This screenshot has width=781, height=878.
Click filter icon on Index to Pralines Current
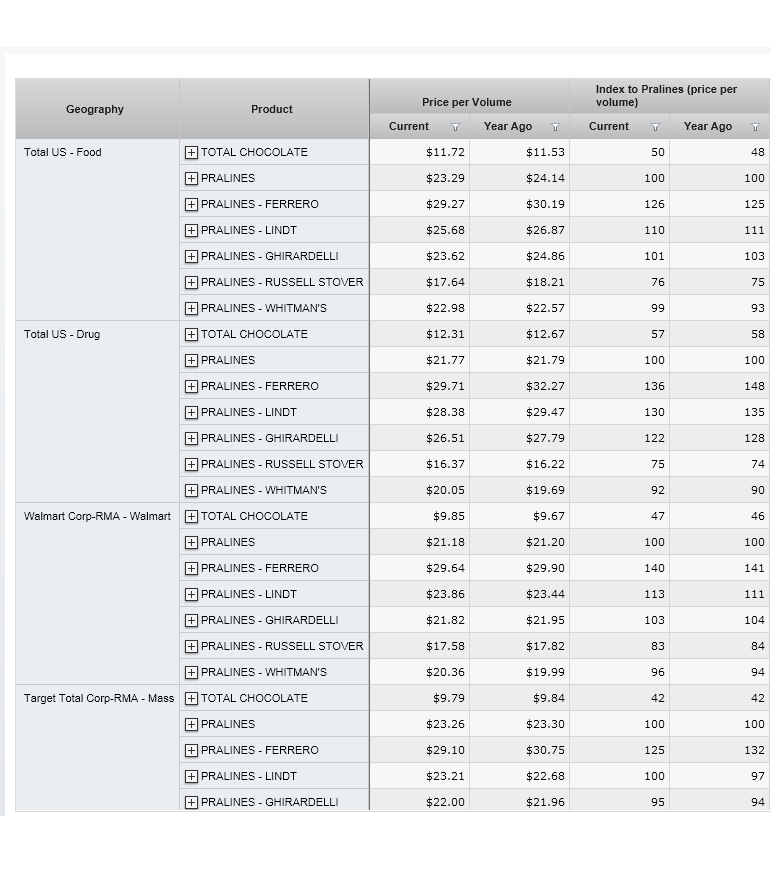pos(656,127)
